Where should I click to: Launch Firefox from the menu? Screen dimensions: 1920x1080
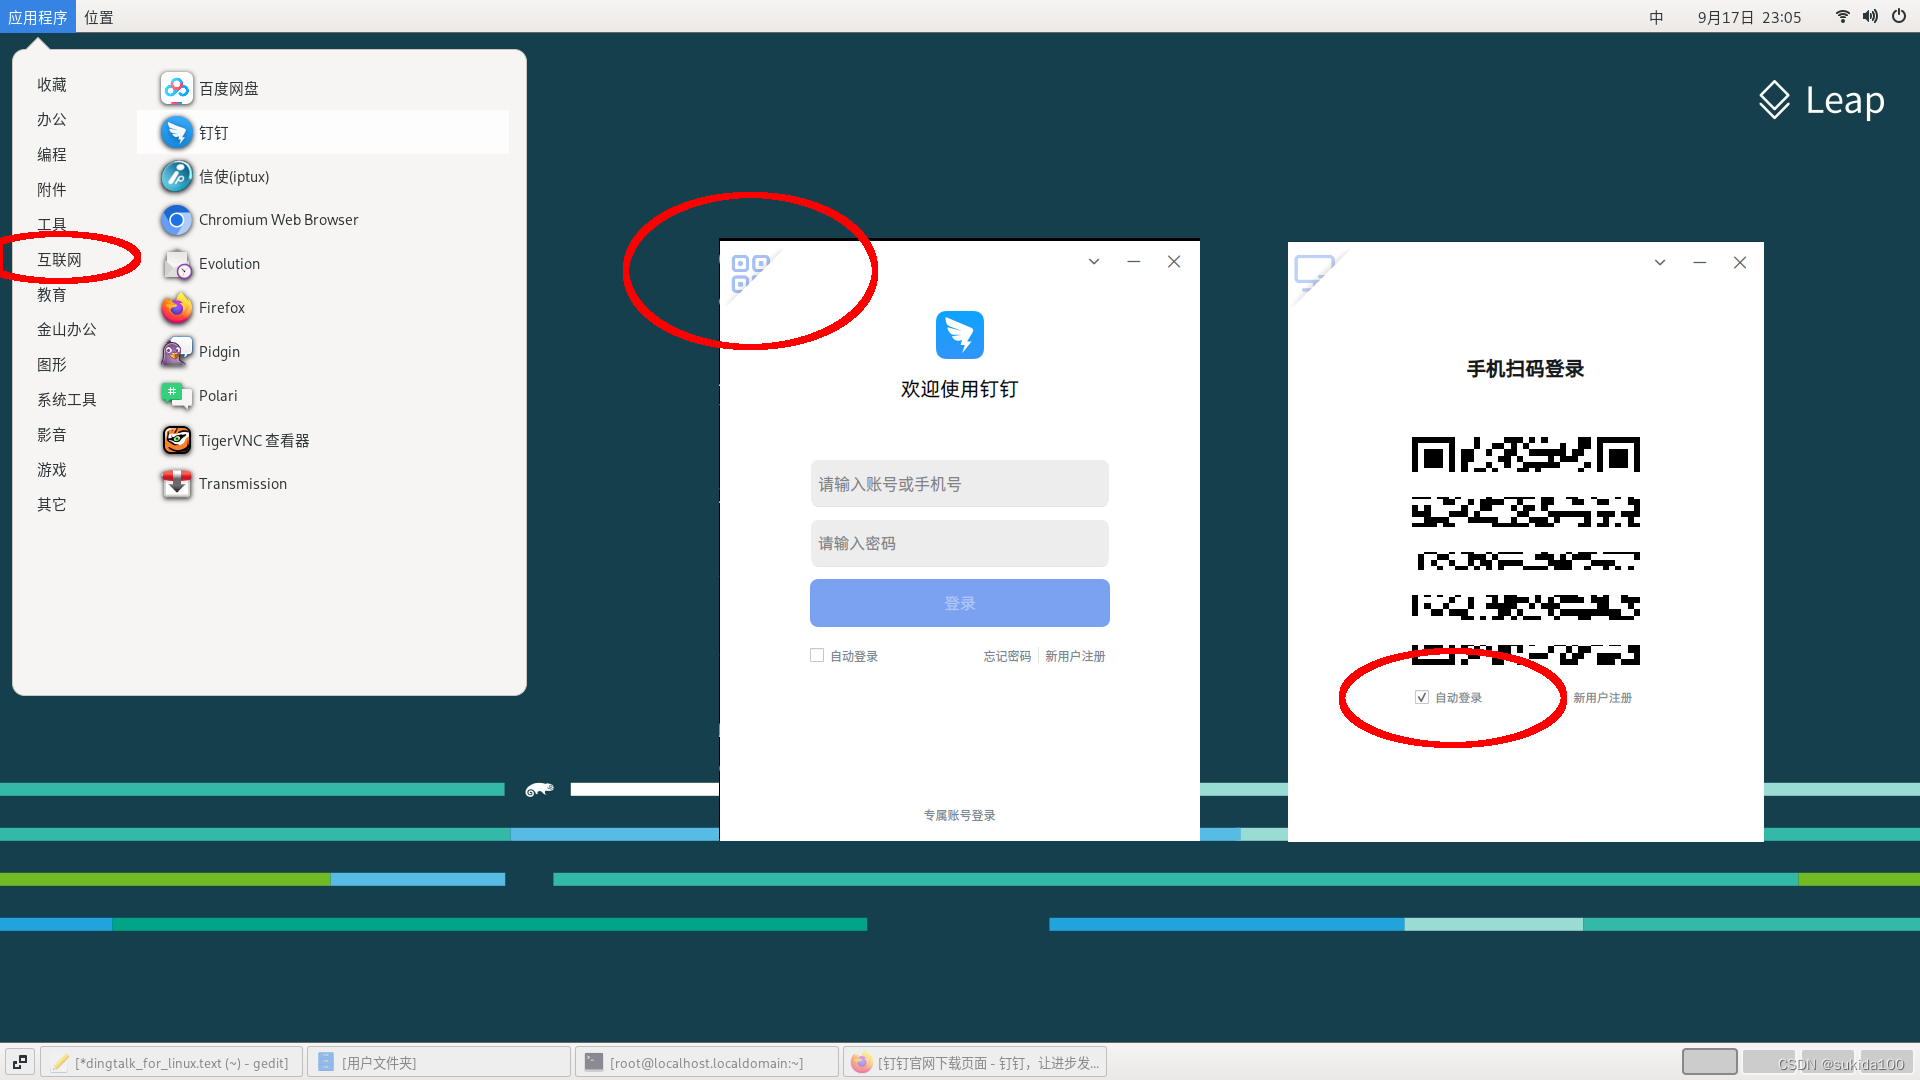[x=322, y=308]
